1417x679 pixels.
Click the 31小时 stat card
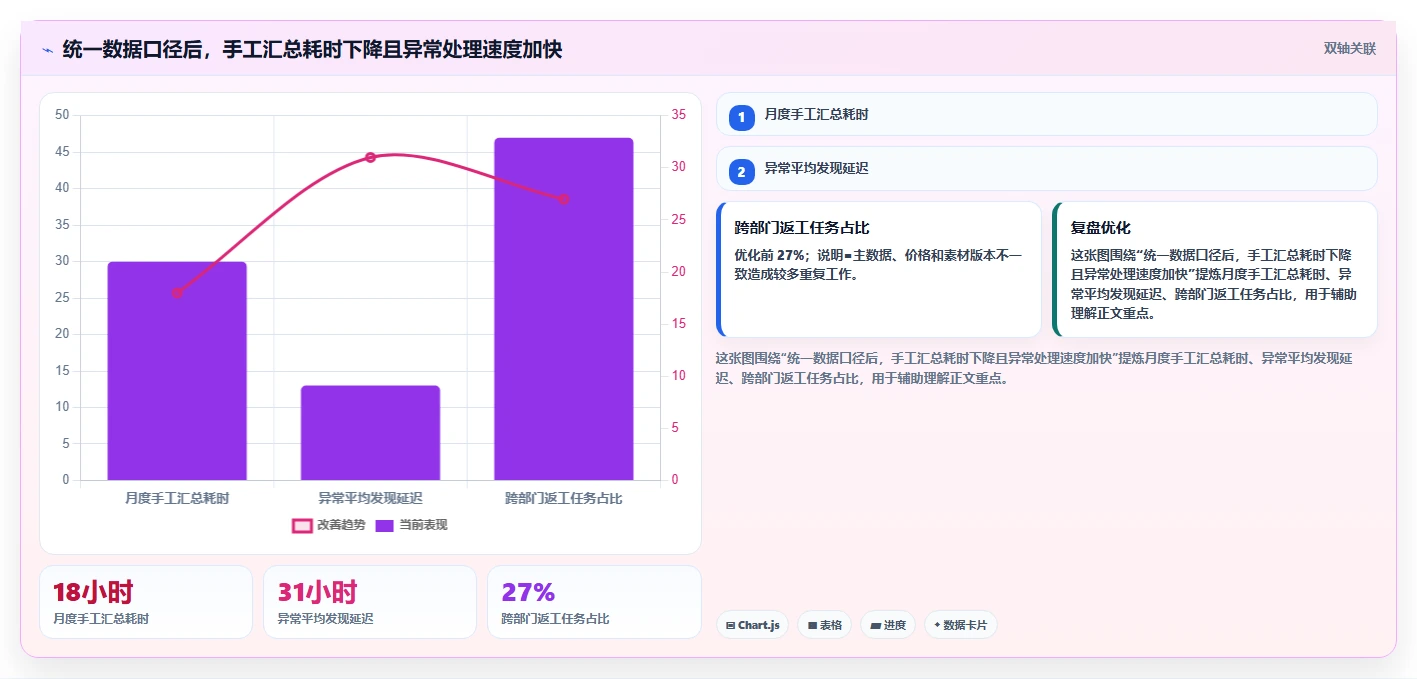click(370, 602)
